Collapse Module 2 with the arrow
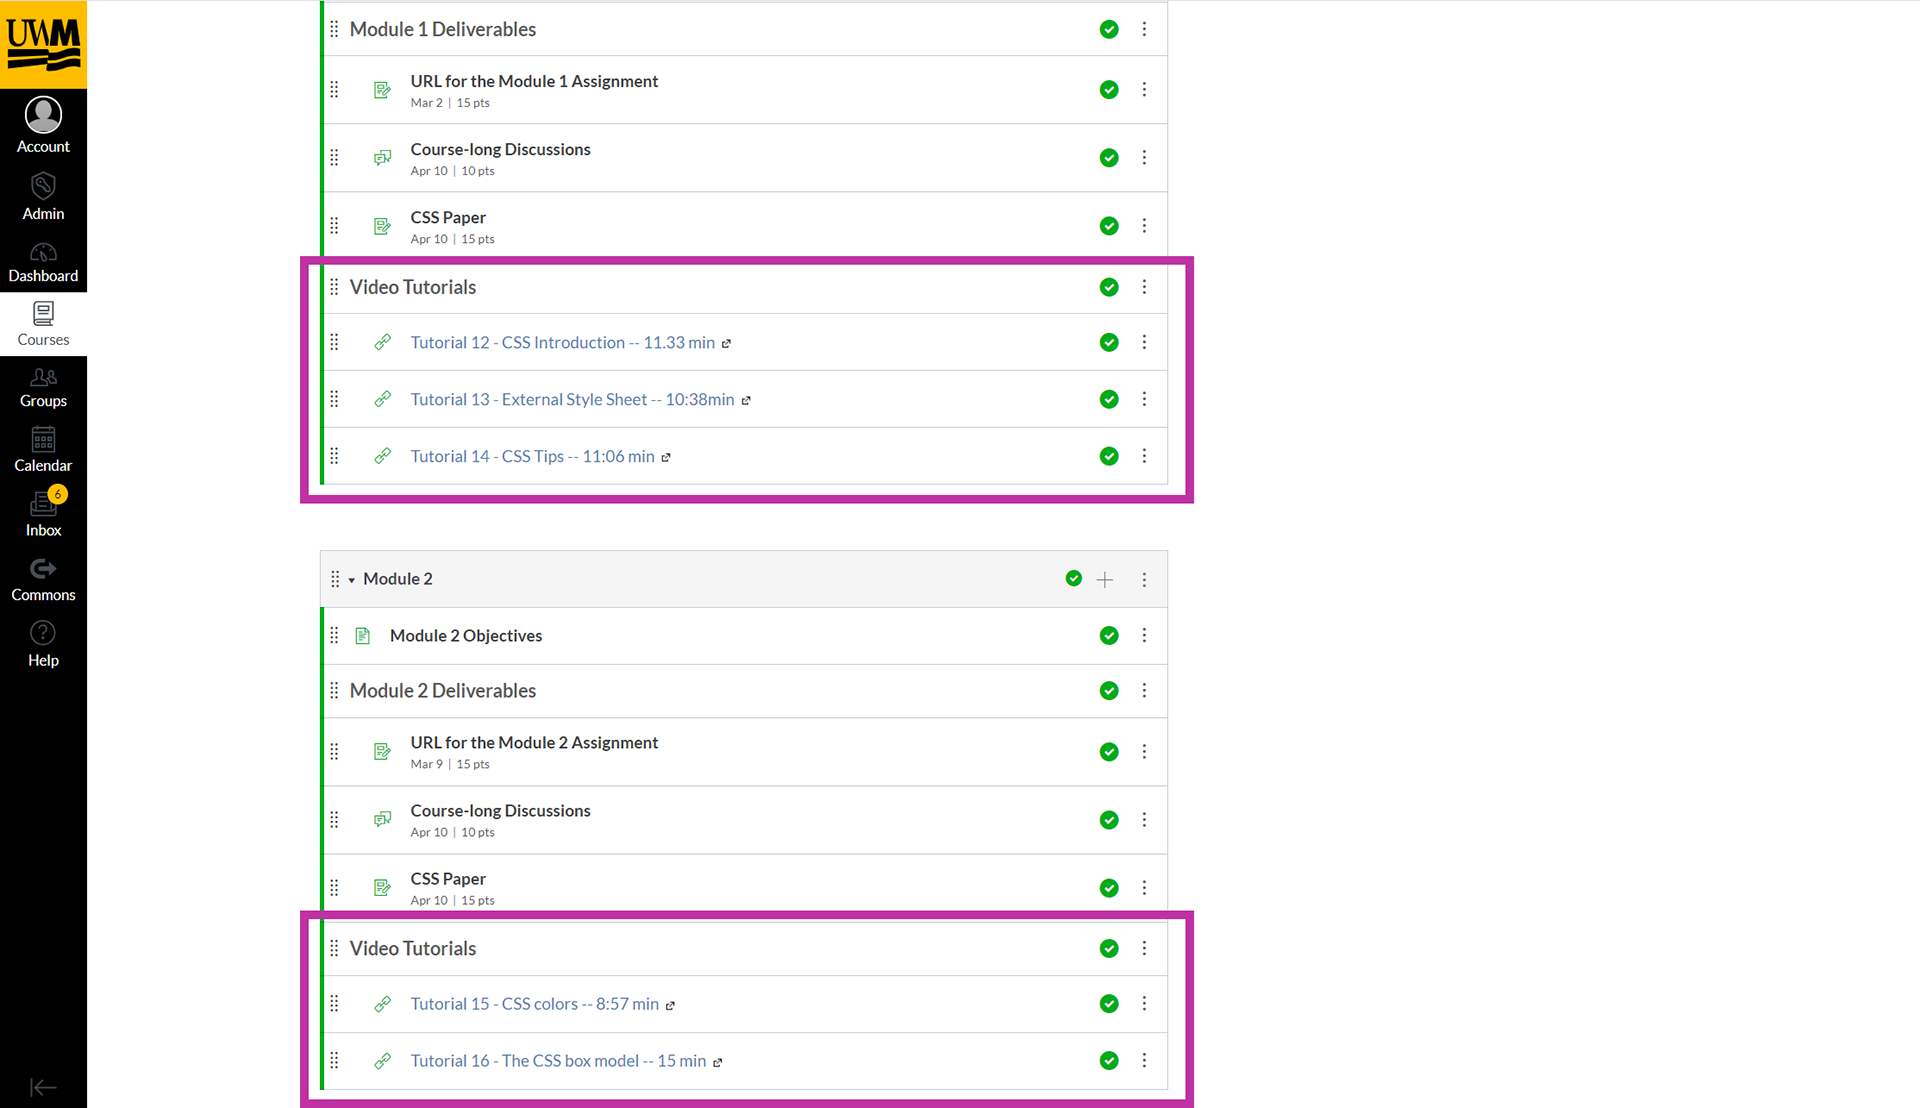This screenshot has height=1108, width=1920. pos(352,580)
